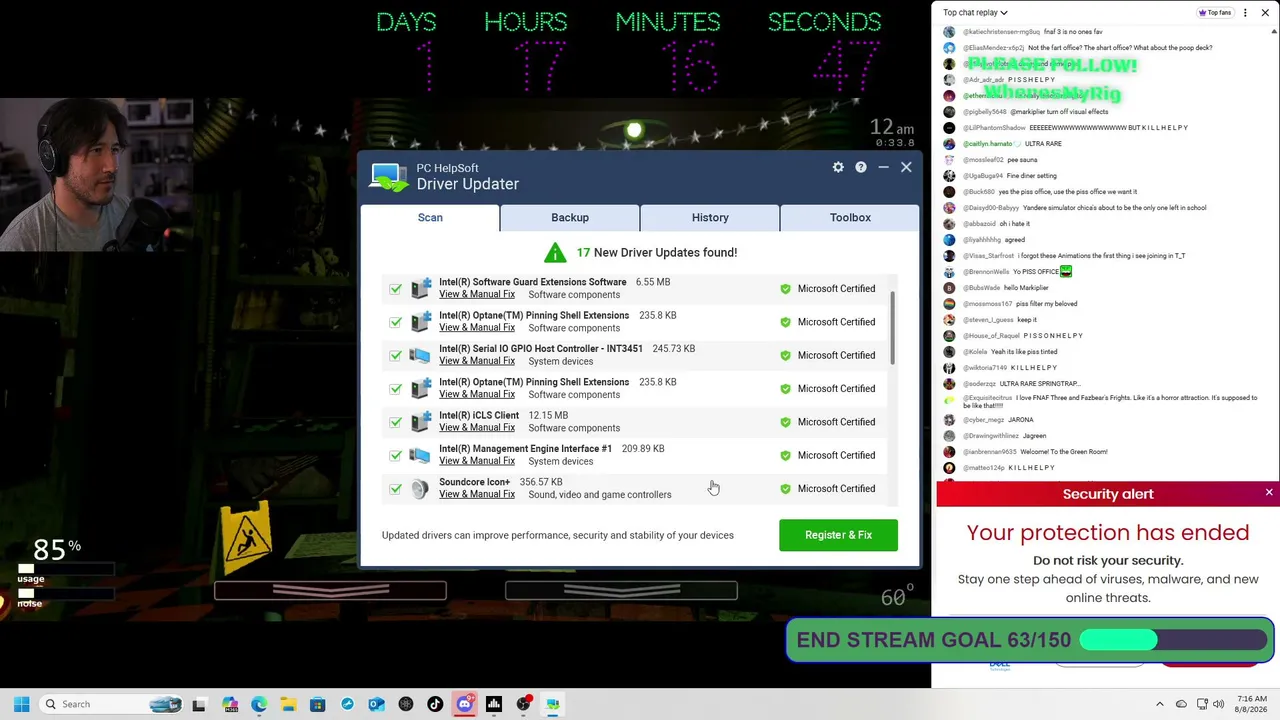Viewport: 1280px width, 720px height.
Task: Open View & Manual Fix for Software Guard Extensions
Action: (477, 294)
